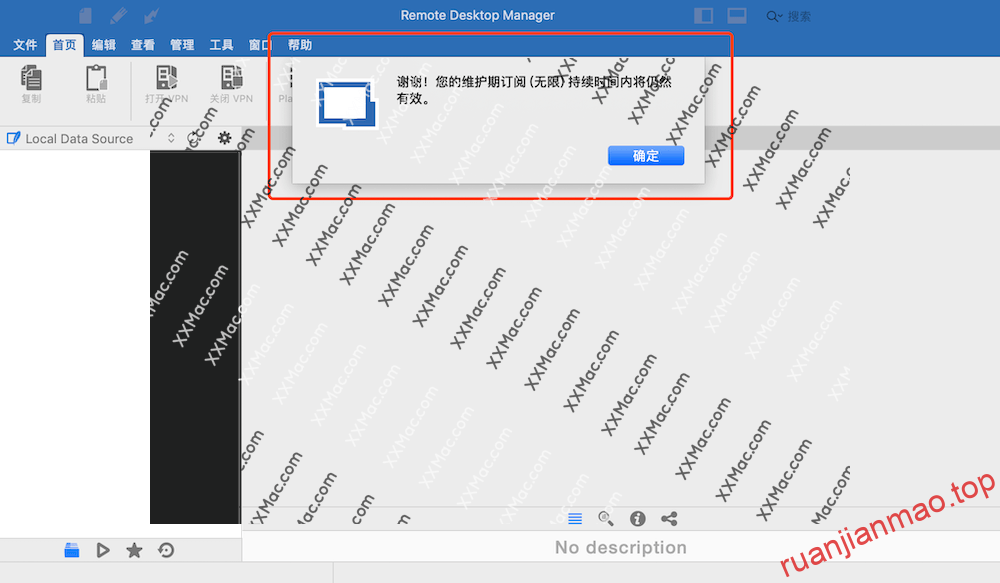Open session history via the clock icon
Viewport: 1000px width, 583px height.
point(166,549)
